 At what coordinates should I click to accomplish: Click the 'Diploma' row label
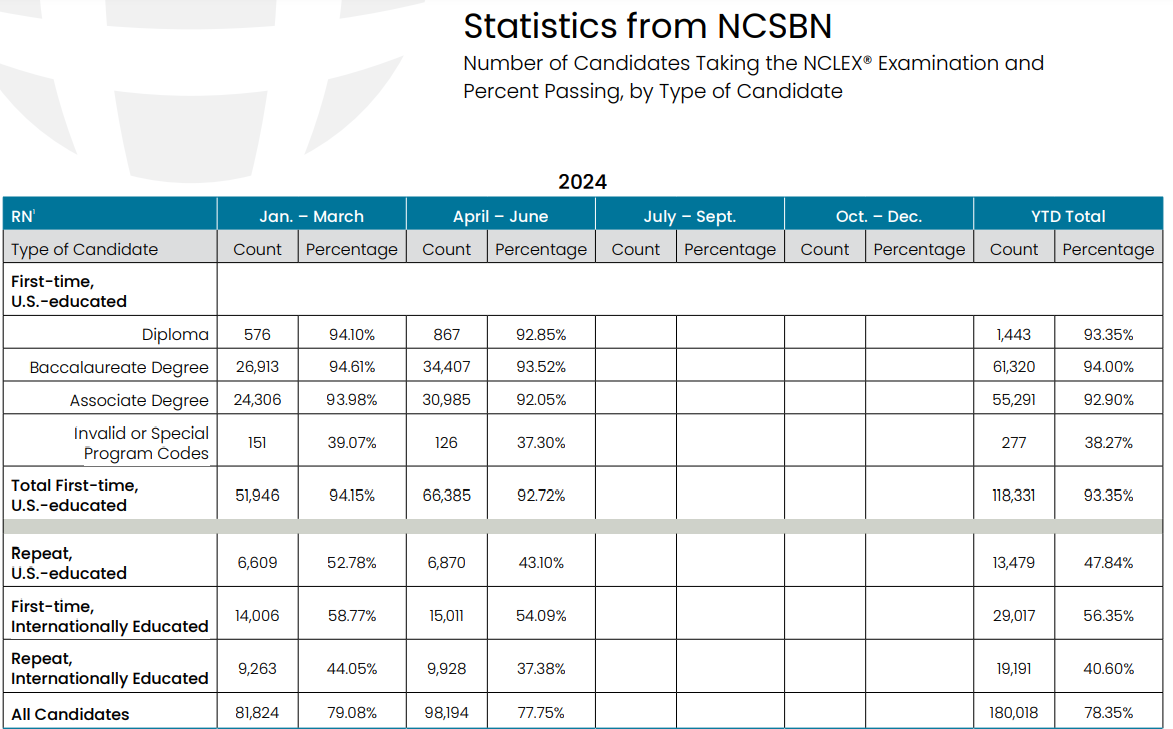(x=175, y=335)
